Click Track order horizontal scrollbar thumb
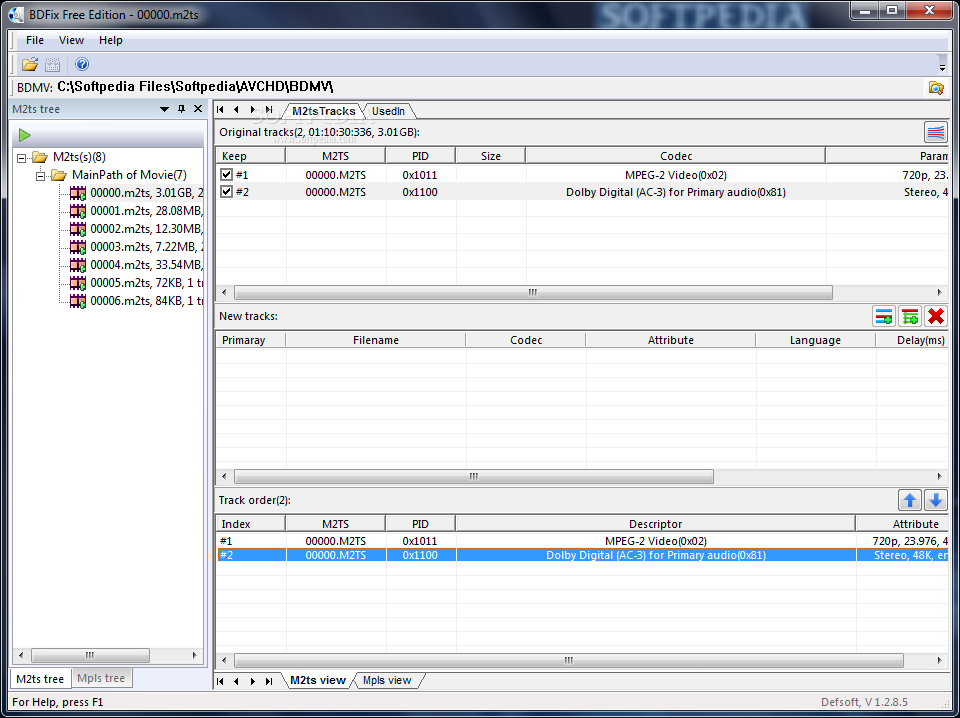This screenshot has height=718, width=960. (x=569, y=660)
